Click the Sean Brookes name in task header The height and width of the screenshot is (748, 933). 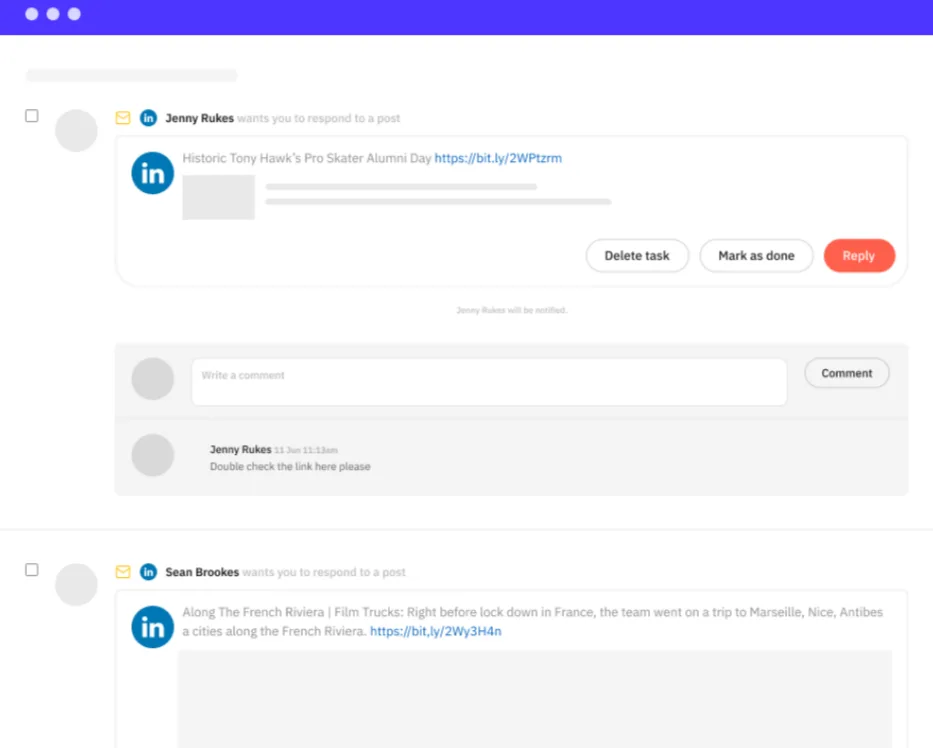[x=202, y=572]
